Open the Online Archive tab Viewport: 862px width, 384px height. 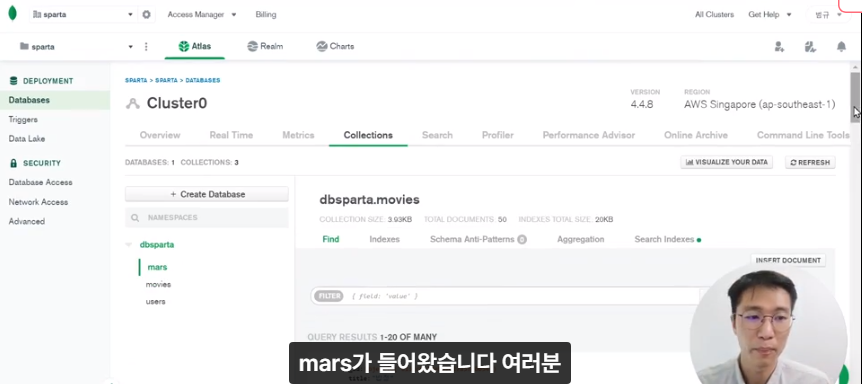695,135
